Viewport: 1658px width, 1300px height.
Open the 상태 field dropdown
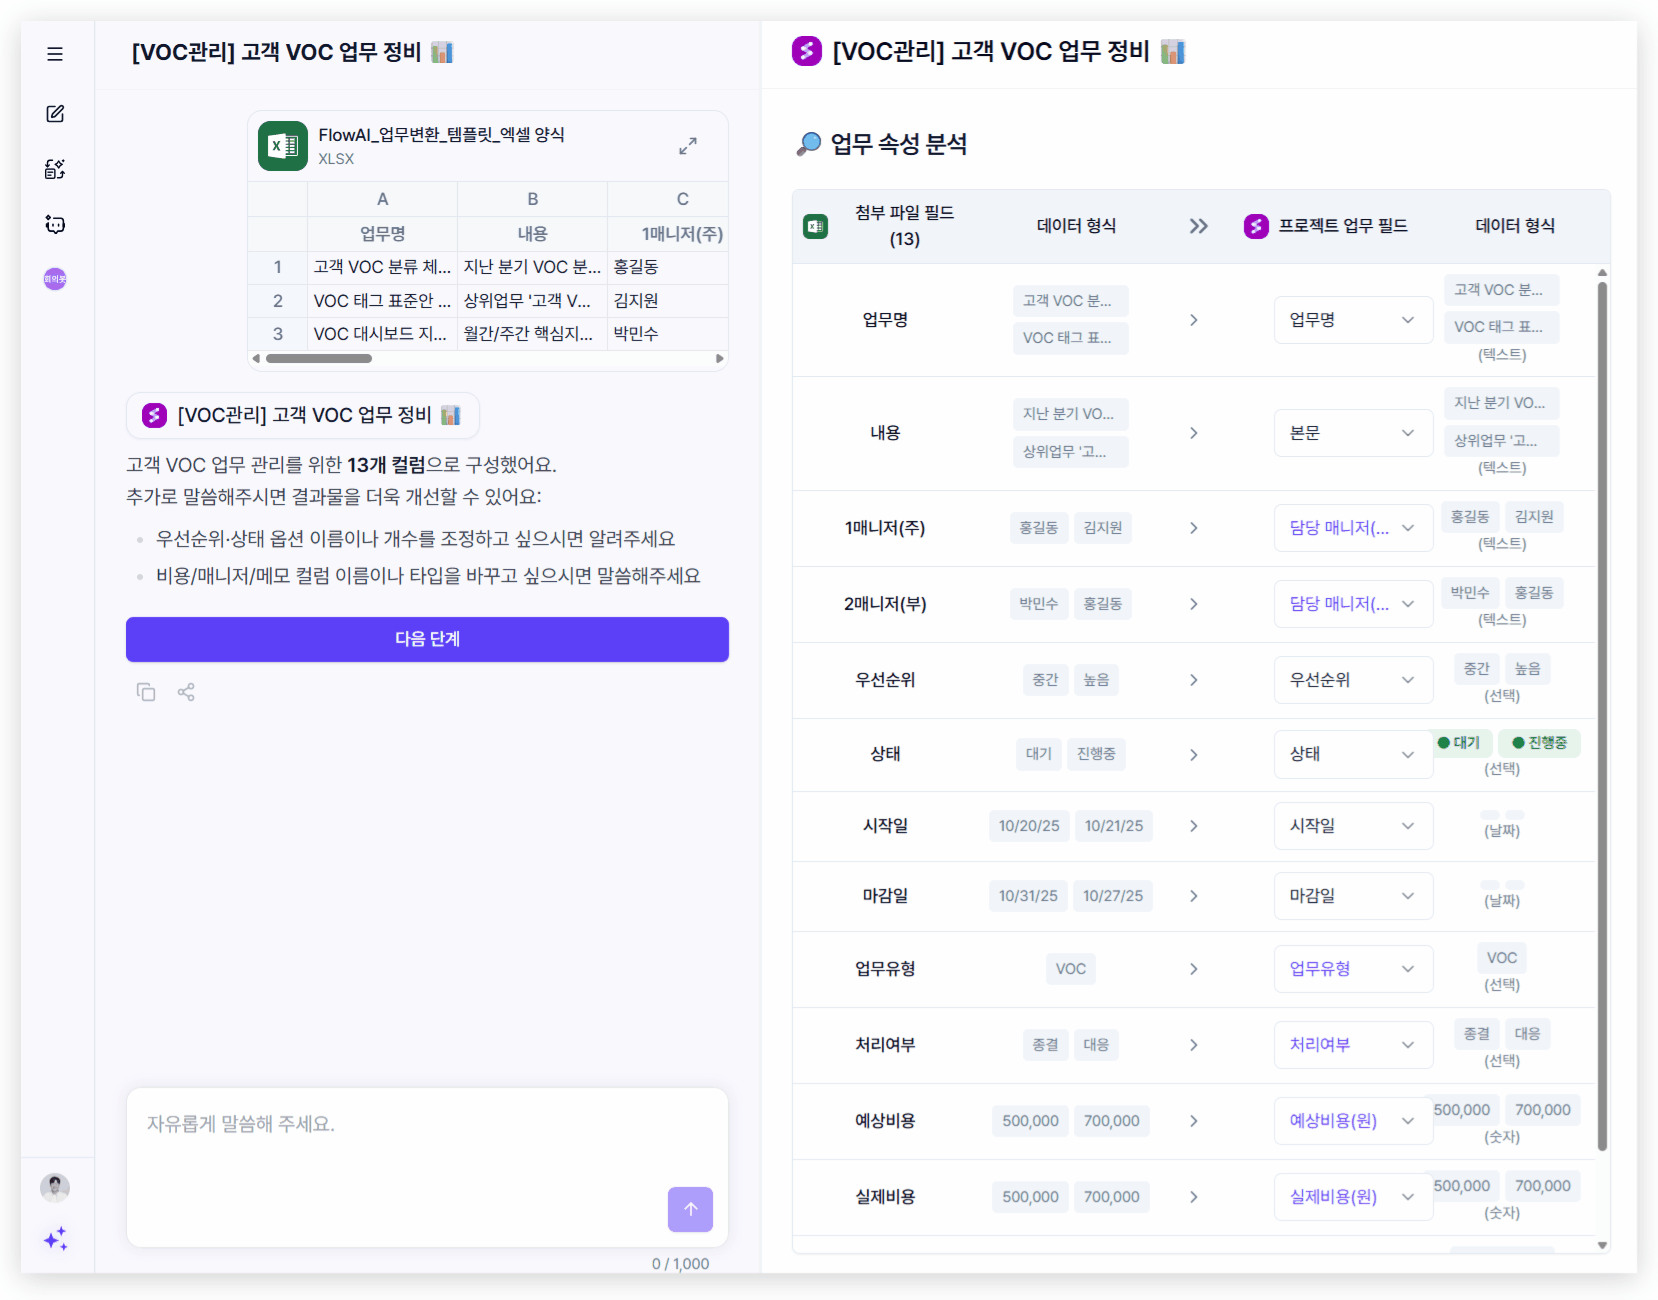click(1353, 754)
